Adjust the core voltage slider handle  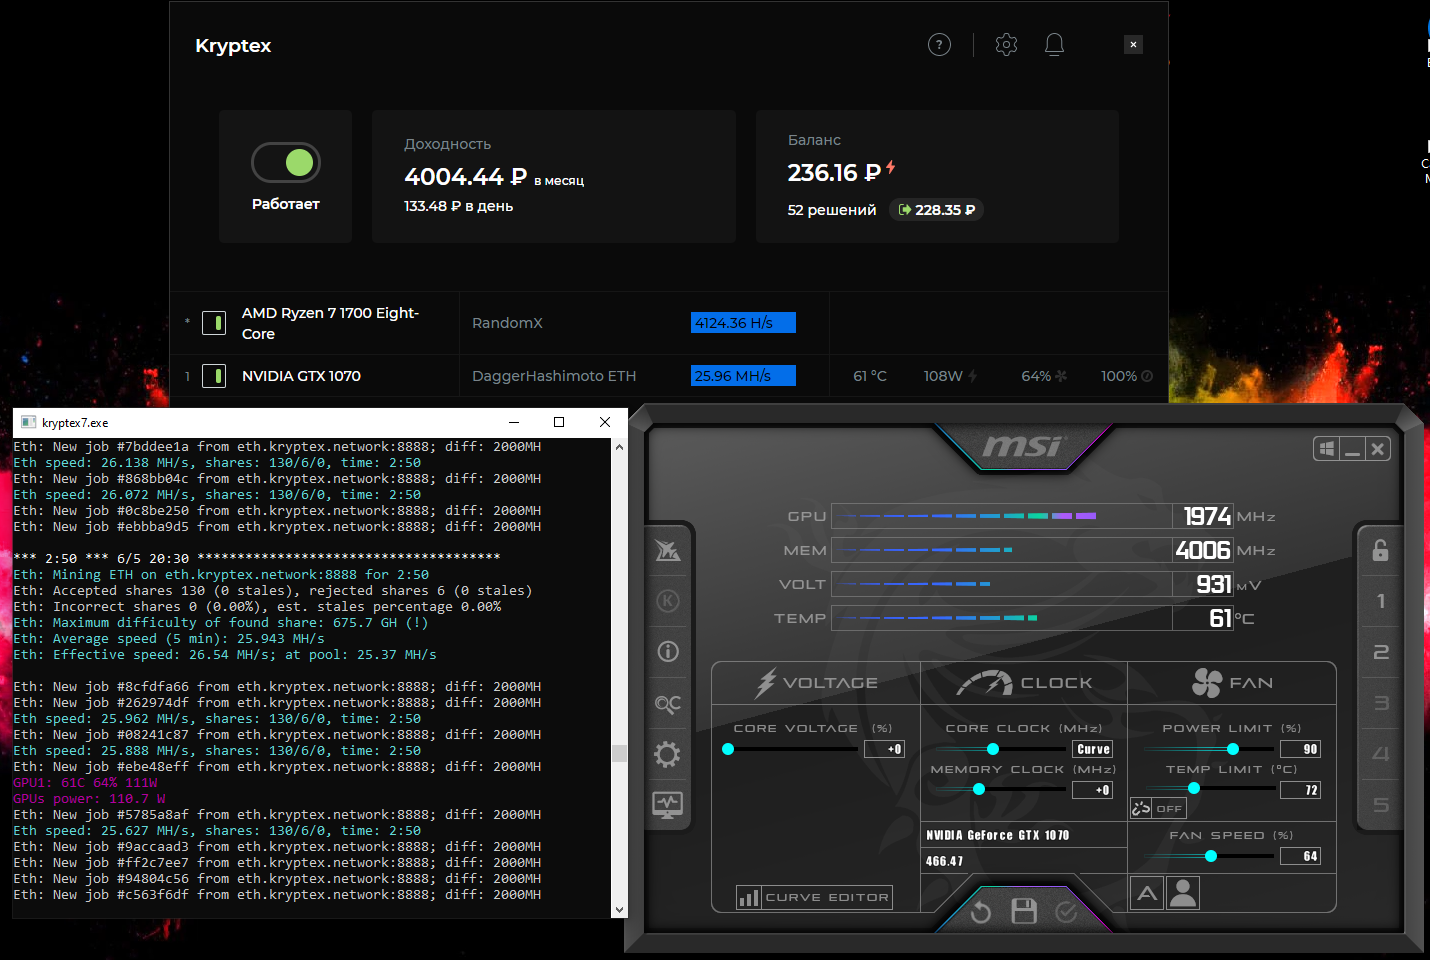[728, 749]
